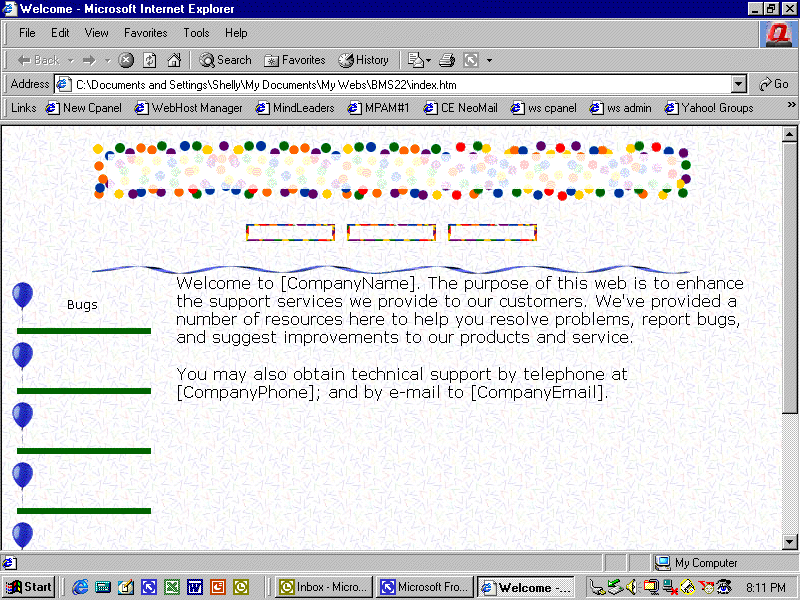The image size is (800, 600).
Task: Click the Back arrow button
Action: click(38, 60)
